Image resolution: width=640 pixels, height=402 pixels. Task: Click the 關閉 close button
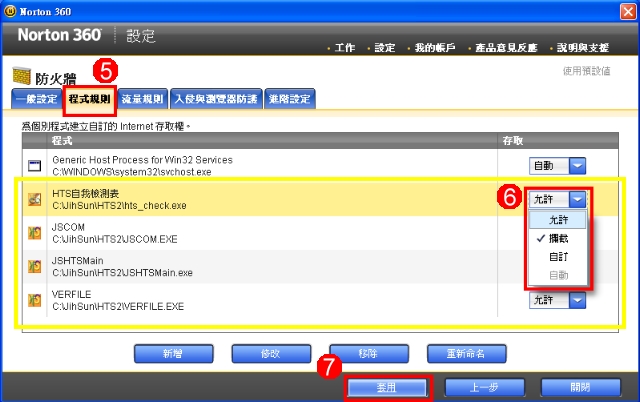point(581,387)
